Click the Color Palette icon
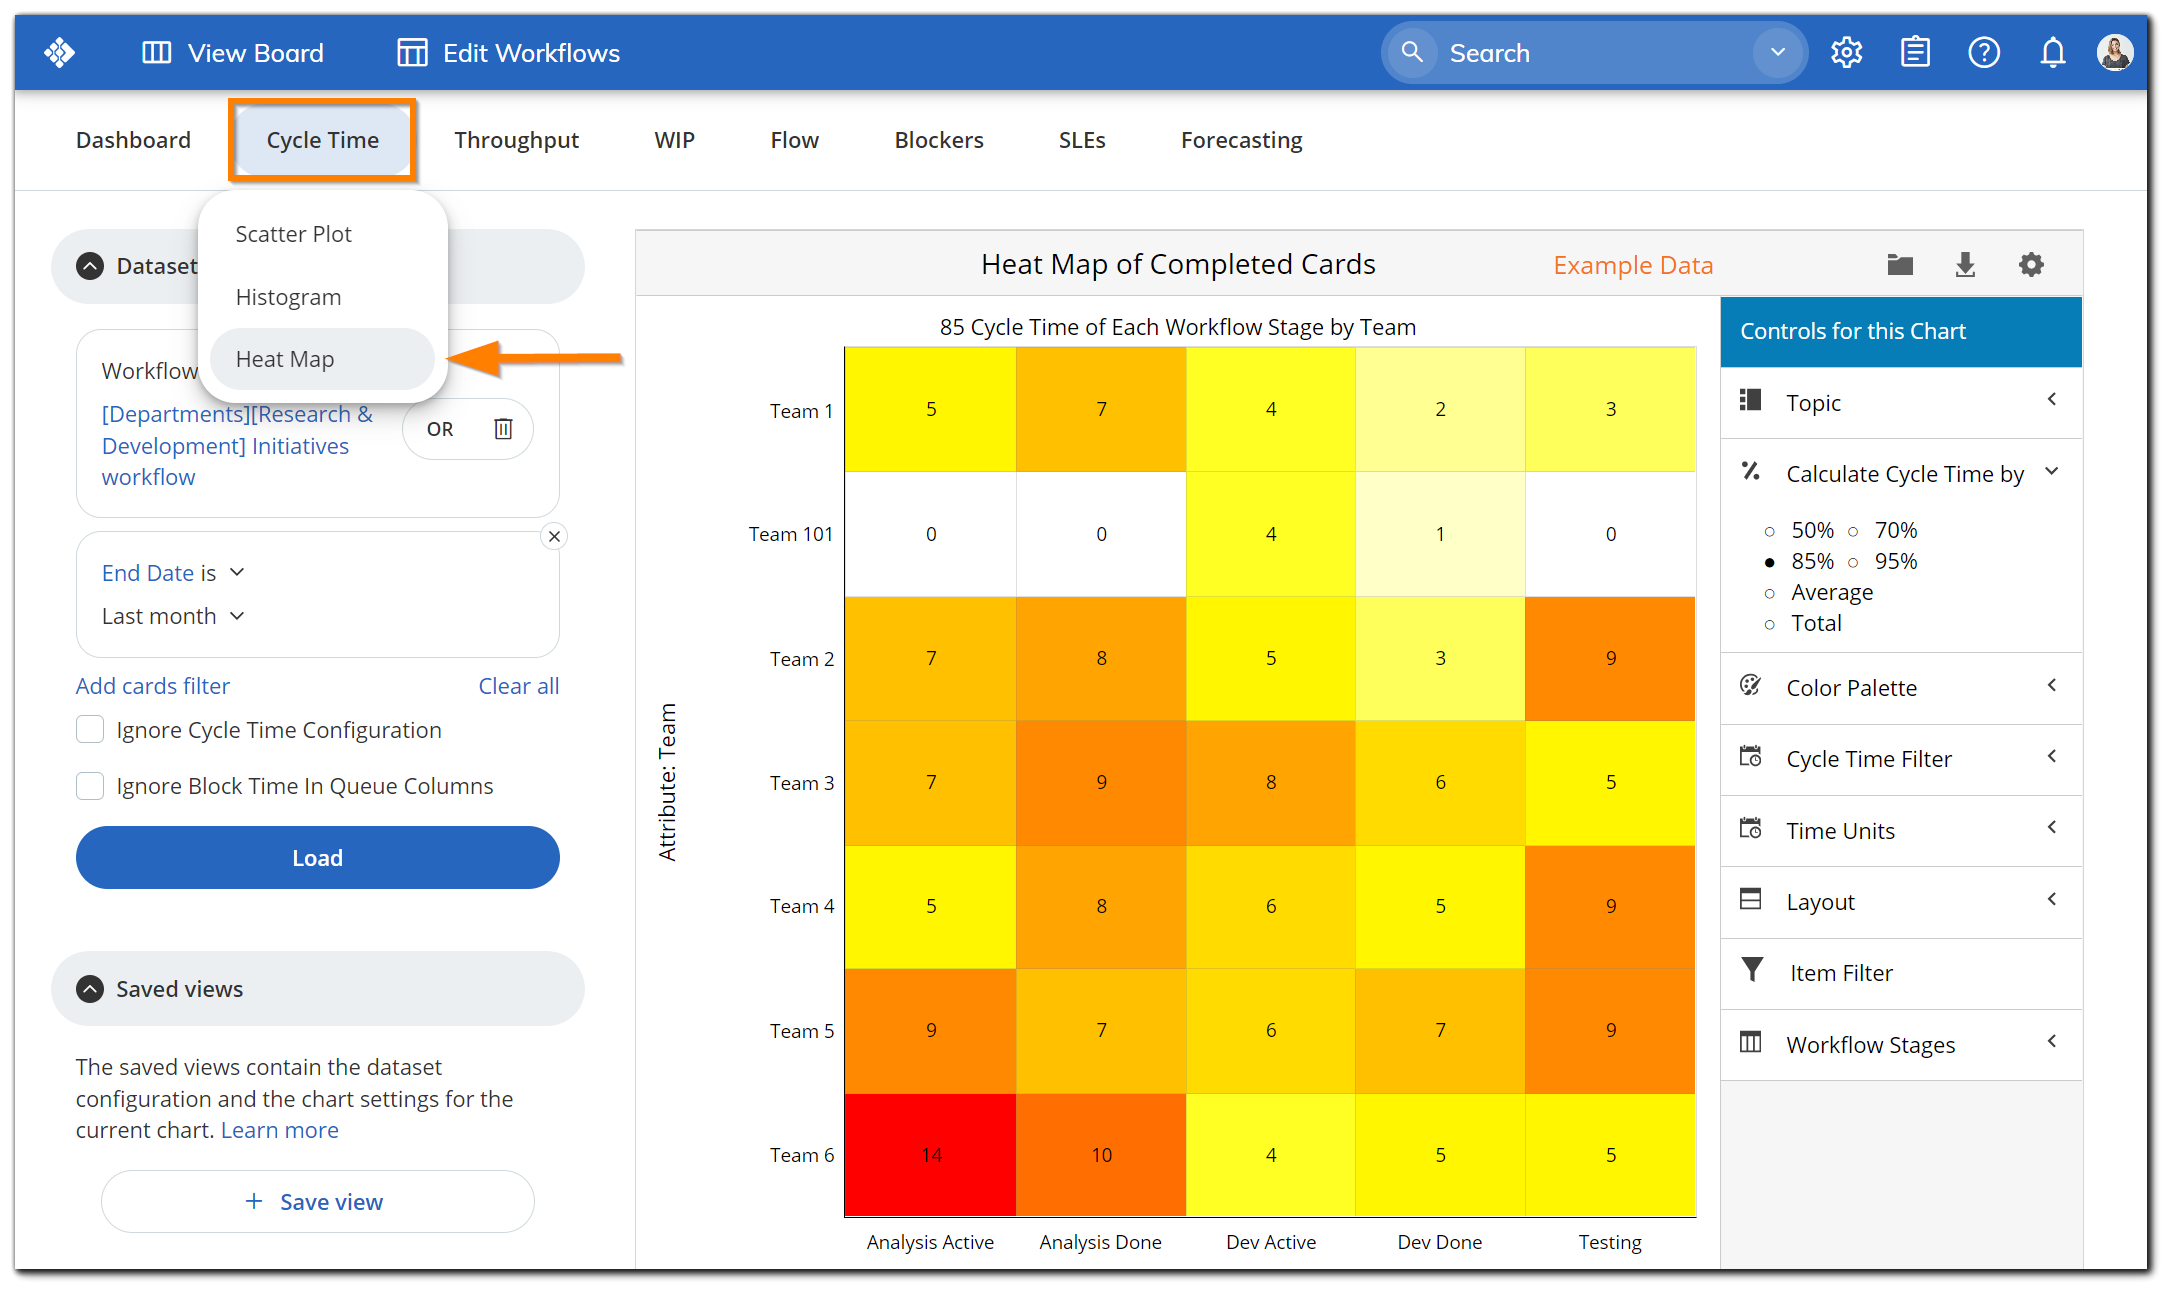The height and width of the screenshot is (1296, 2174). tap(1750, 686)
